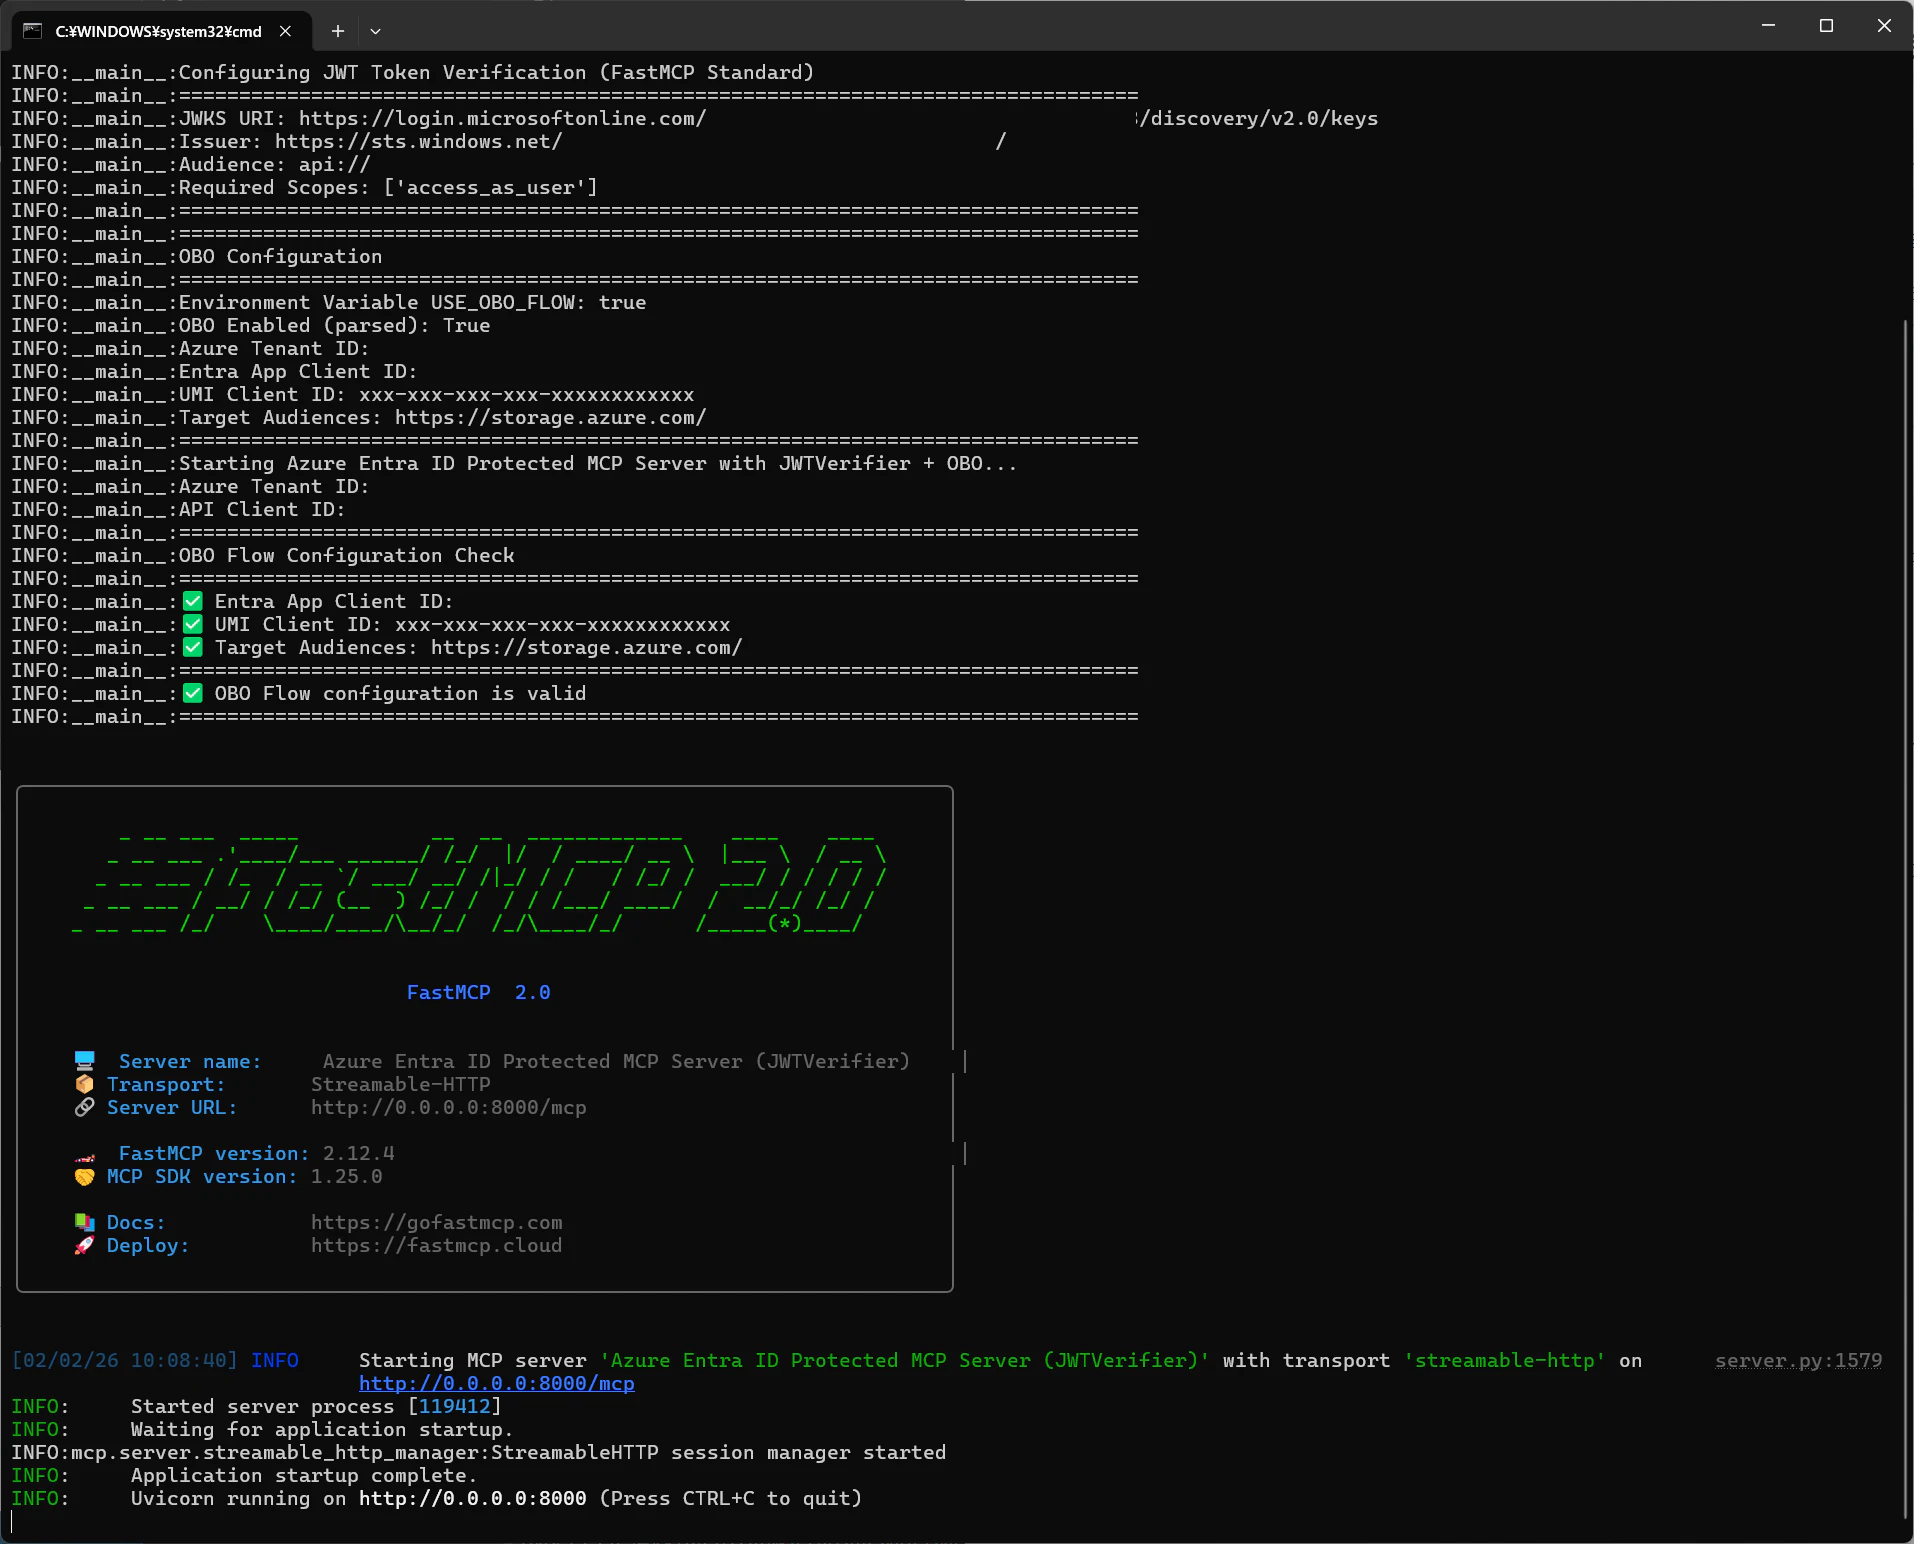
Task: Click the FastMCP version number 2.12.4
Action: click(359, 1153)
